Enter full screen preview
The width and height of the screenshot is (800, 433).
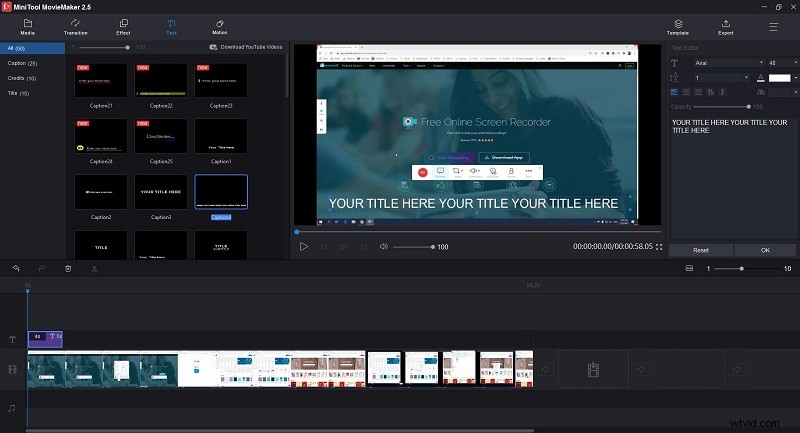(x=659, y=246)
